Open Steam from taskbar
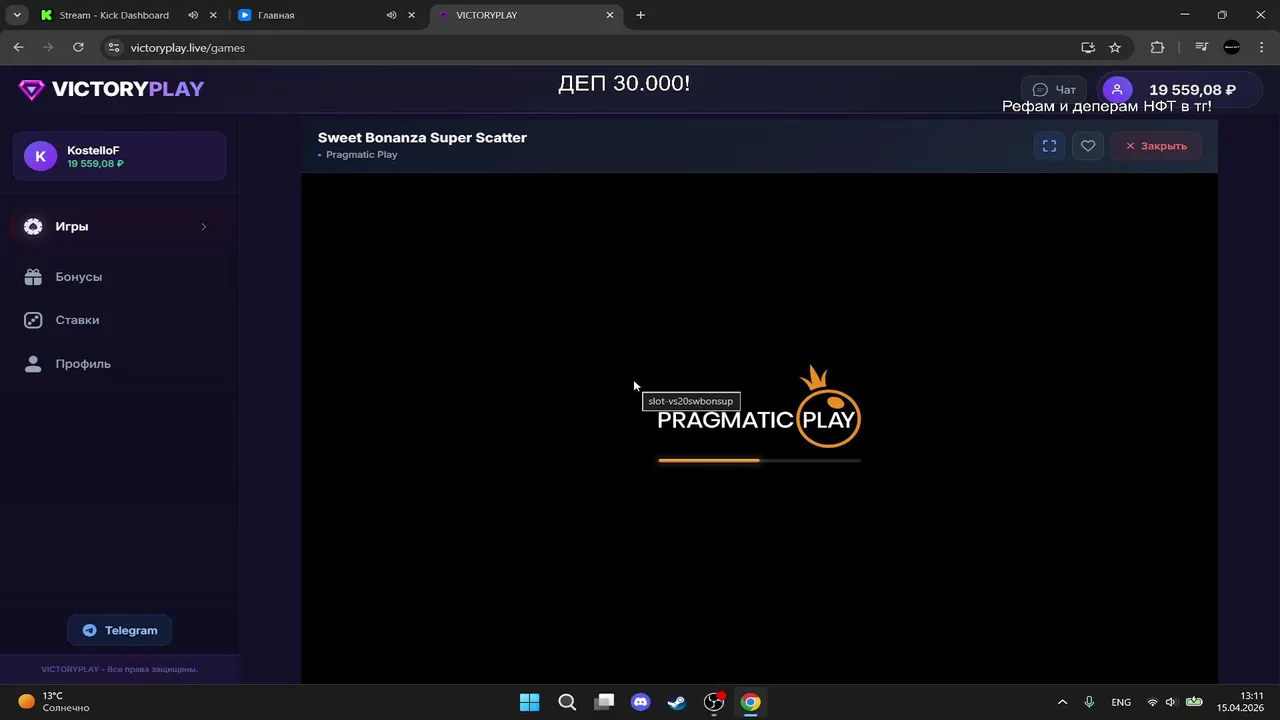Viewport: 1280px width, 720px height. point(677,702)
